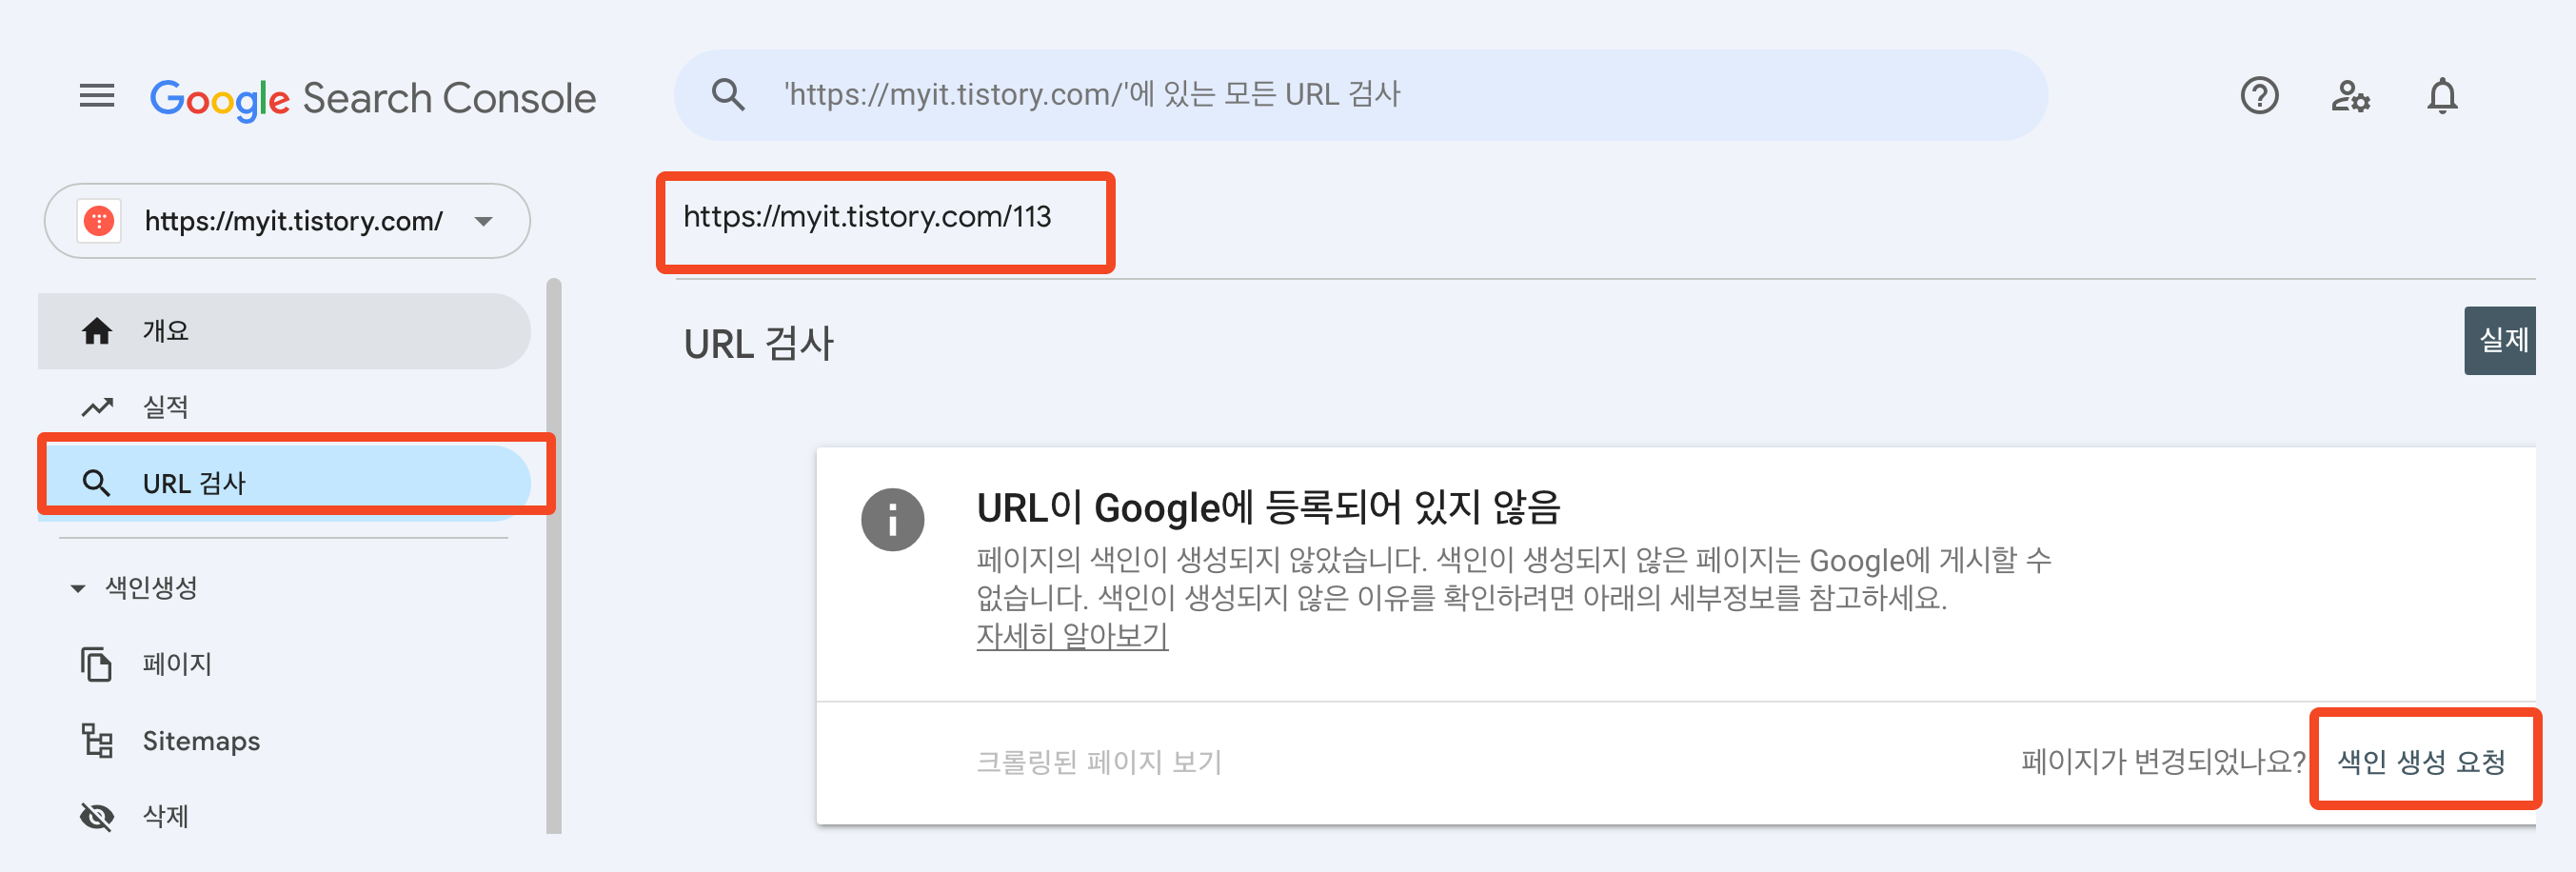
Task: Open the hamburger main menu
Action: (x=97, y=96)
